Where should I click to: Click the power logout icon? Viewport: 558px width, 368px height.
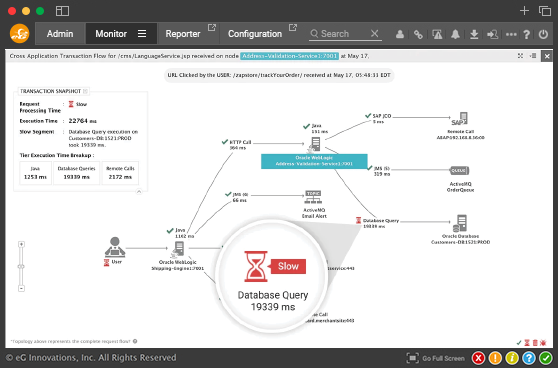pyautogui.click(x=543, y=34)
